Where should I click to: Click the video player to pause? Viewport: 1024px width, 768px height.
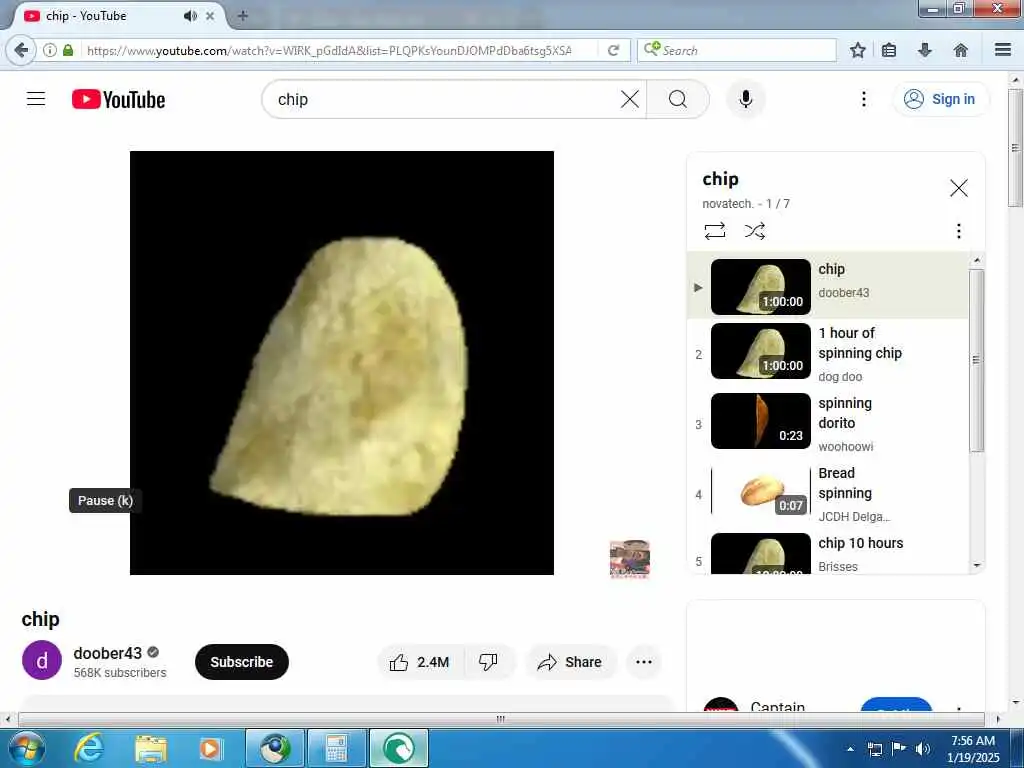[342, 362]
